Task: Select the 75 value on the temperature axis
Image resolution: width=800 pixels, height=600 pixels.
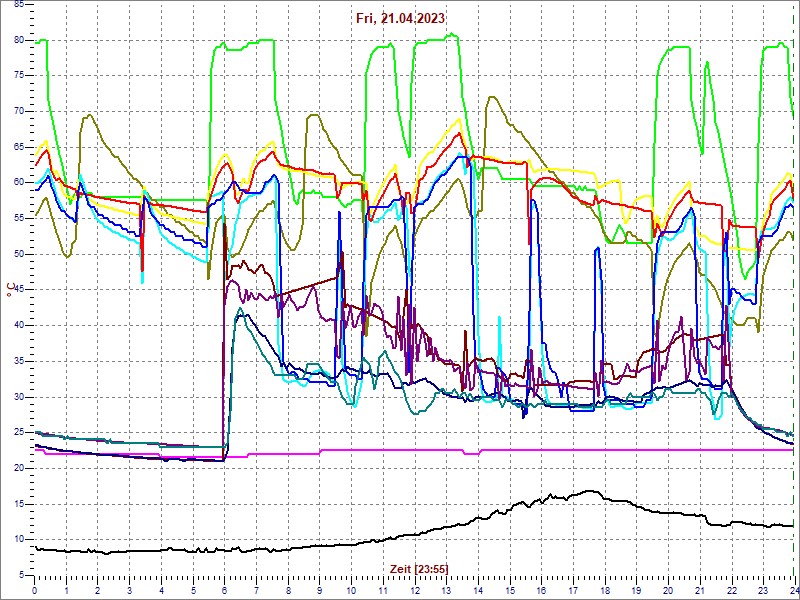Action: pyautogui.click(x=18, y=76)
